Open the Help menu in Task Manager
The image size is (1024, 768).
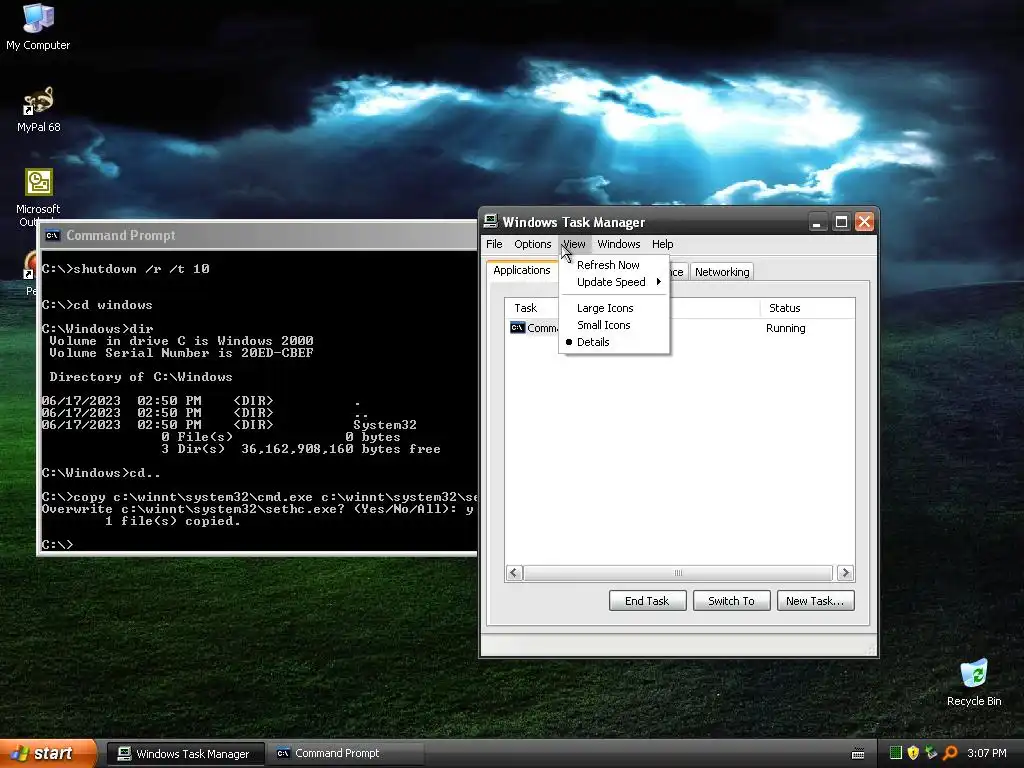(662, 244)
